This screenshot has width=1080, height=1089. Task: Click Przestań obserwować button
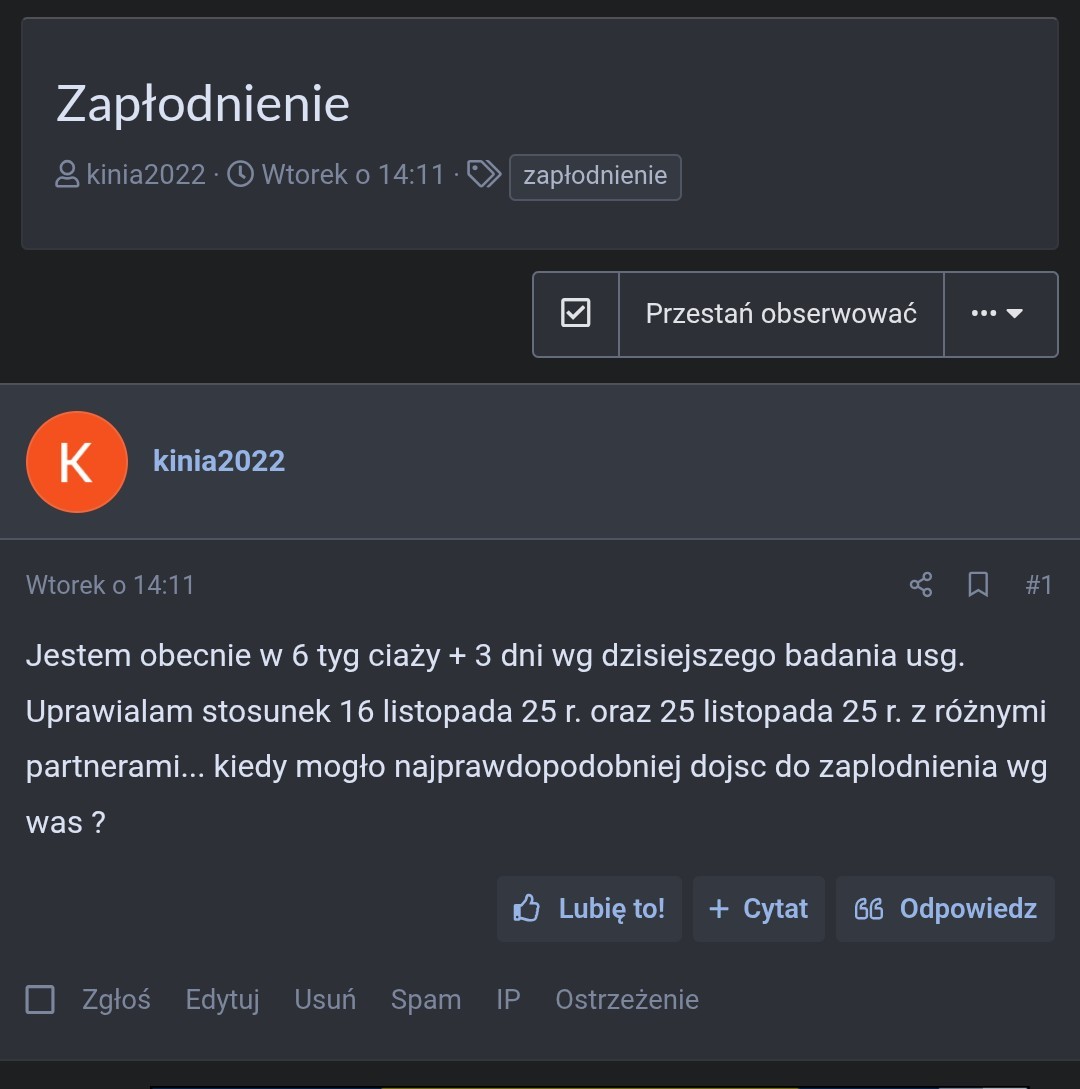tap(781, 314)
